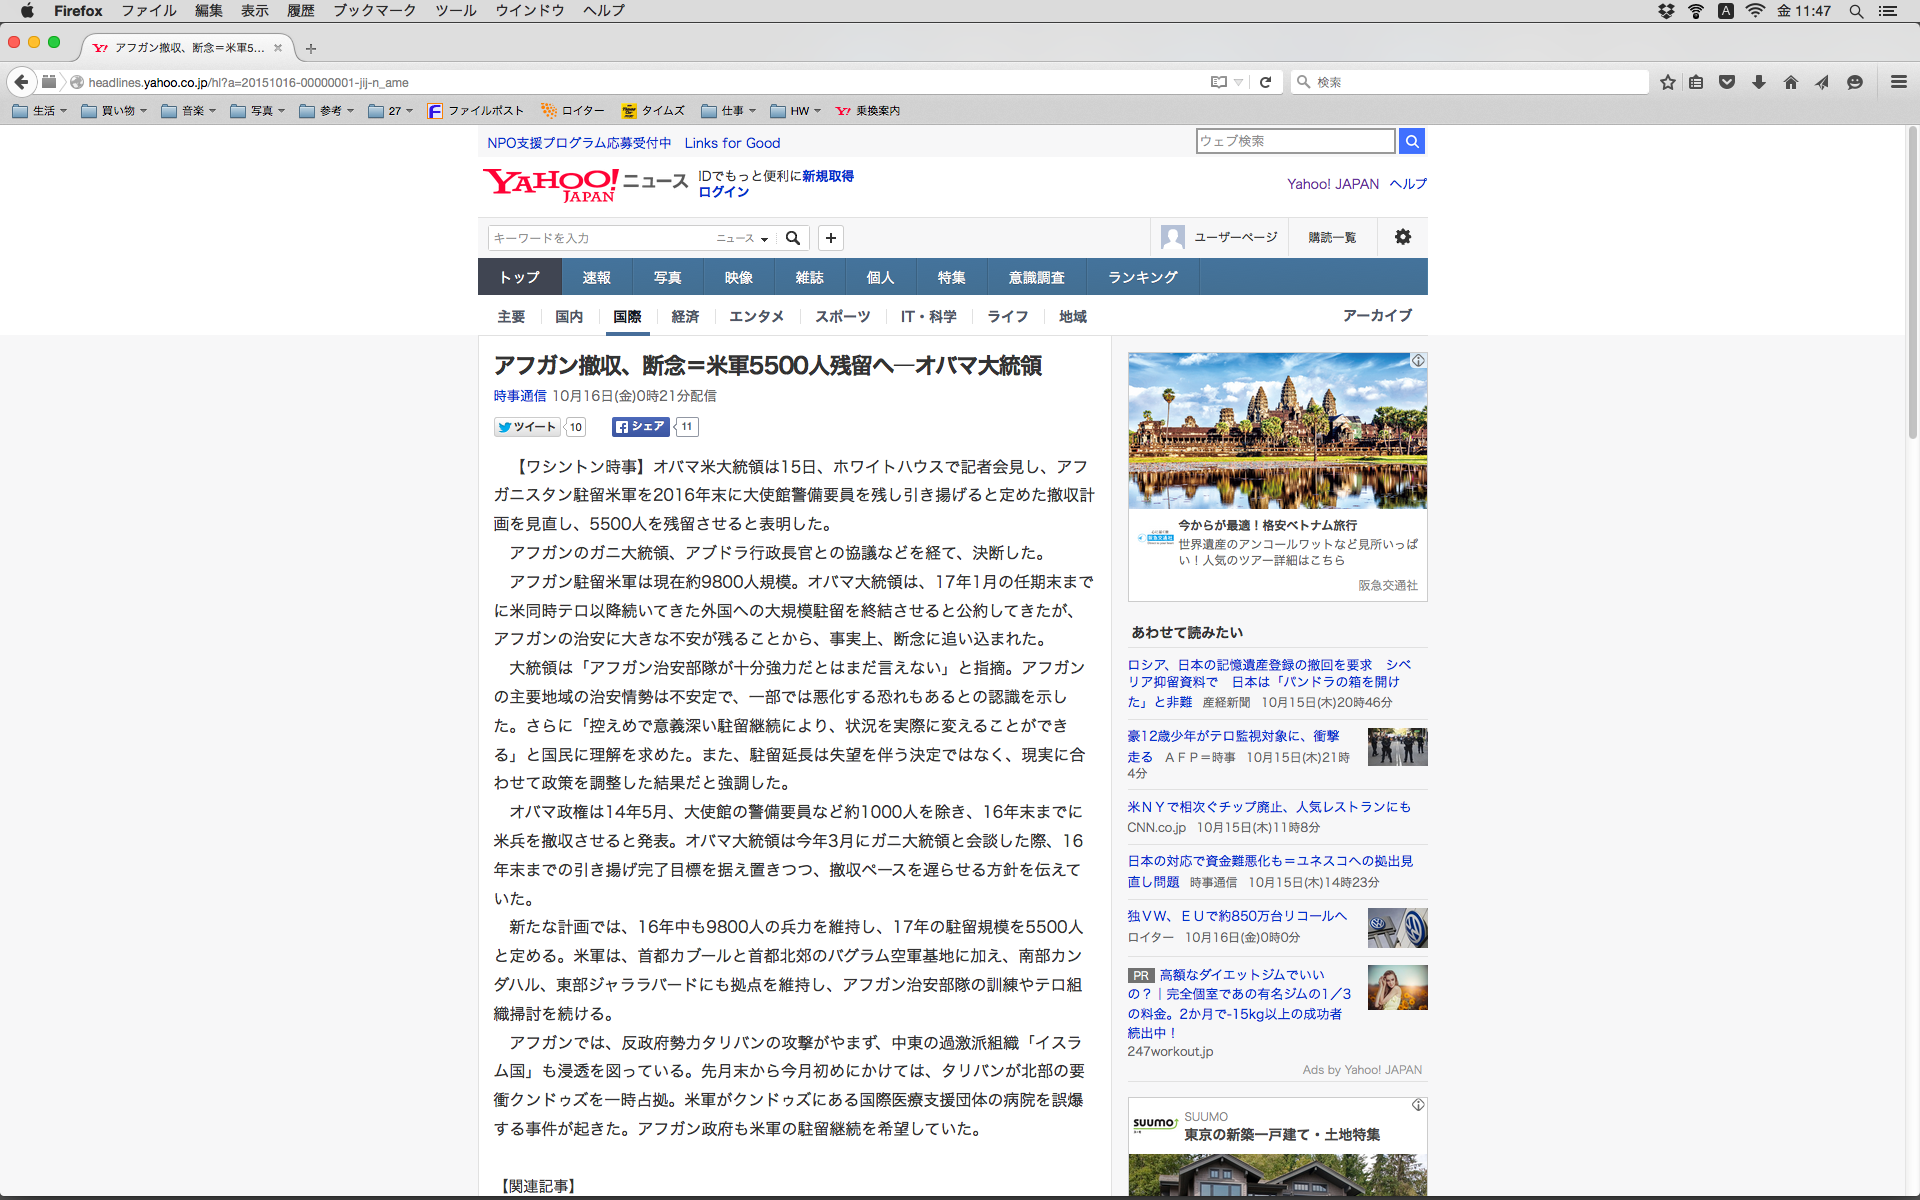The height and width of the screenshot is (1200, 1920).
Task: Click the Yahoo settings gear icon
Action: [x=1402, y=237]
